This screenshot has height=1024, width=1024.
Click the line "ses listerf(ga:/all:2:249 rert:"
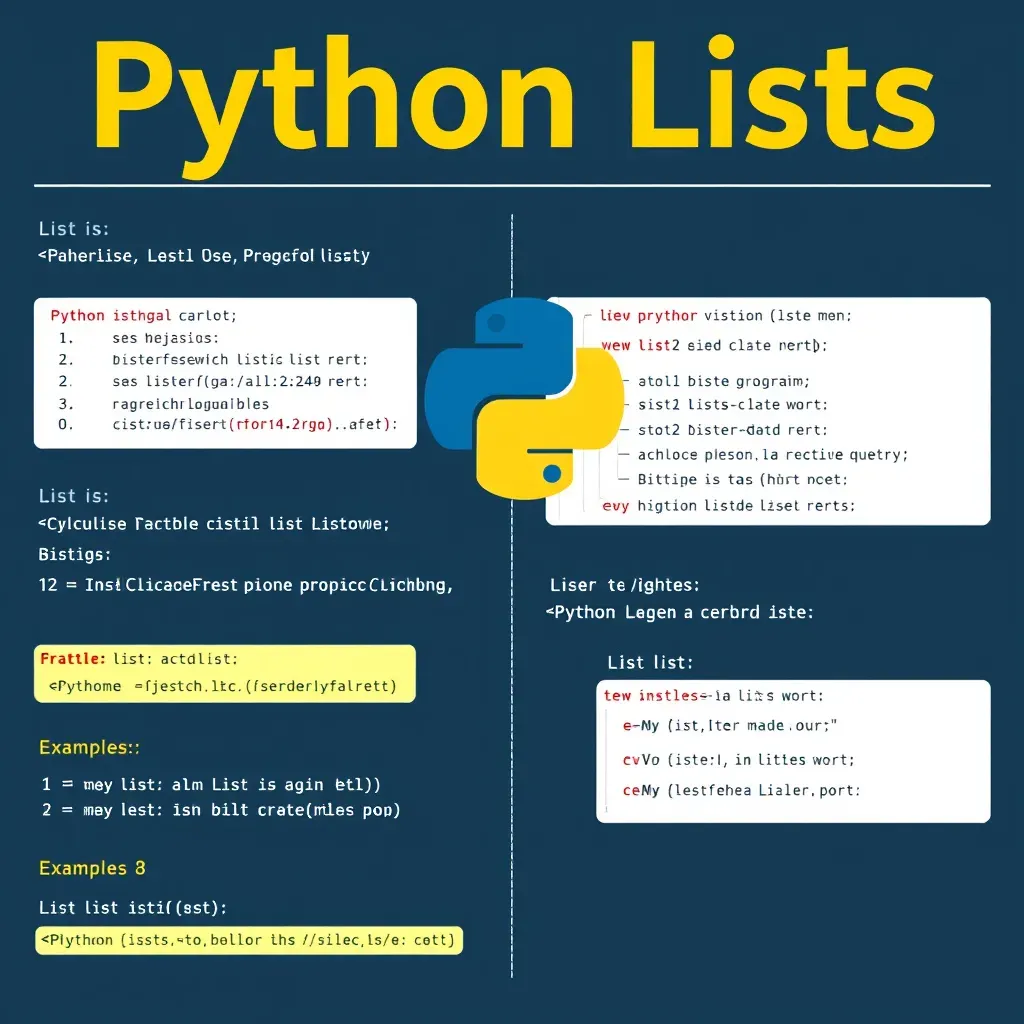[x=240, y=381]
